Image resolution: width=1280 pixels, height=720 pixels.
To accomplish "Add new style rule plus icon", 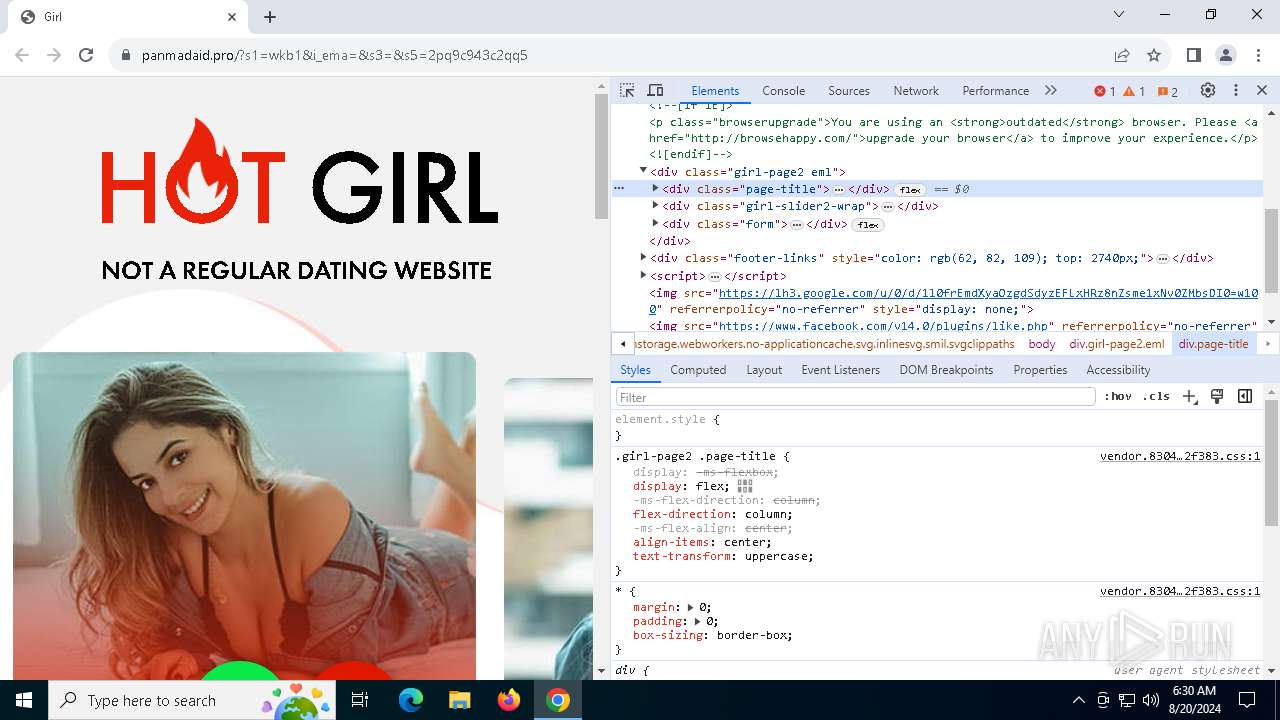I will tap(1189, 397).
